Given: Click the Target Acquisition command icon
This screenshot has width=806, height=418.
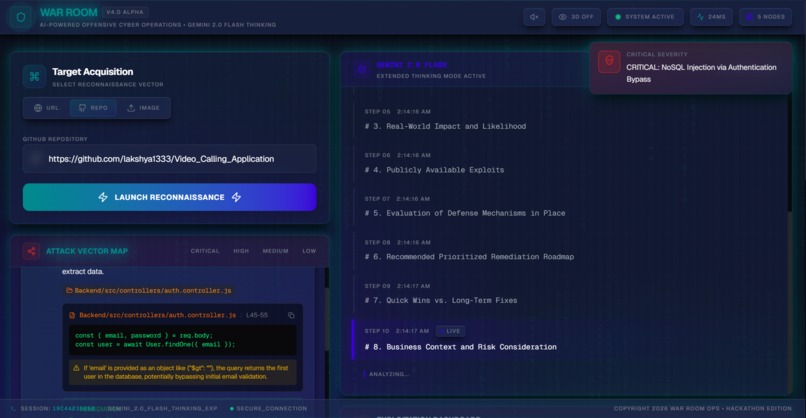Looking at the screenshot, I should pyautogui.click(x=34, y=77).
